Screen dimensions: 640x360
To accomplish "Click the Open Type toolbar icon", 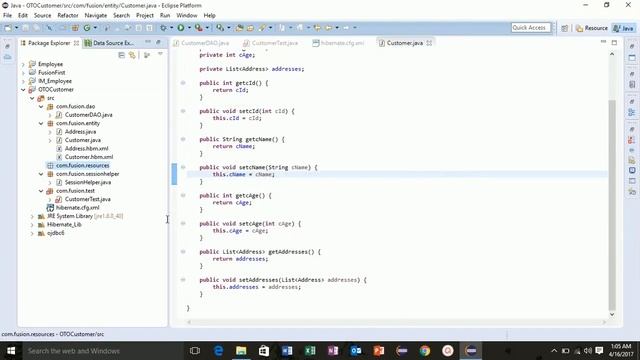I will pos(240,28).
